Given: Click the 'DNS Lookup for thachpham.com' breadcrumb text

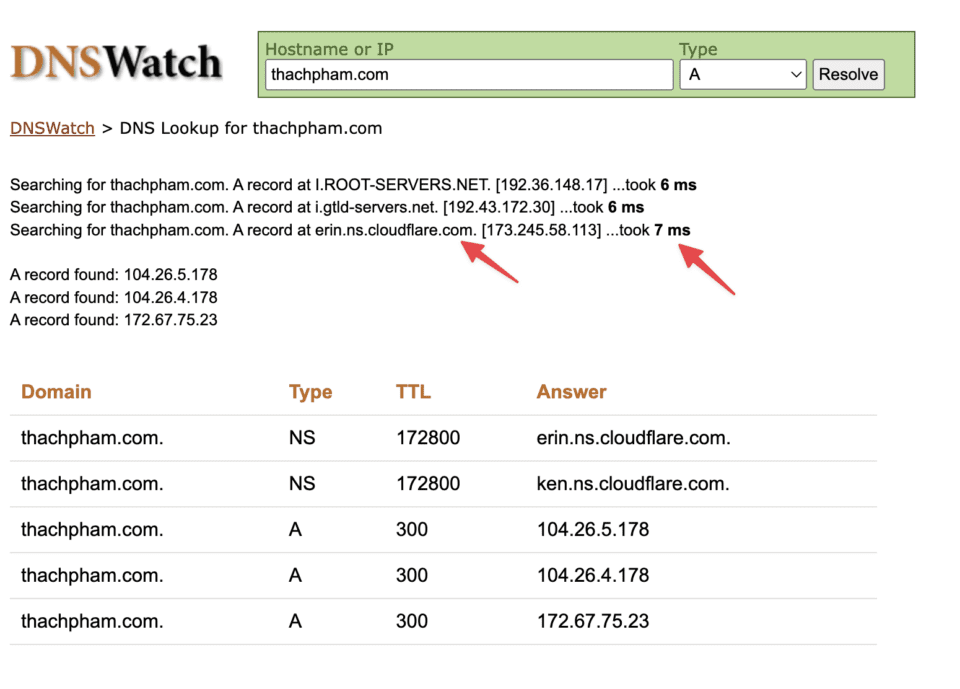Looking at the screenshot, I should pyautogui.click(x=250, y=128).
